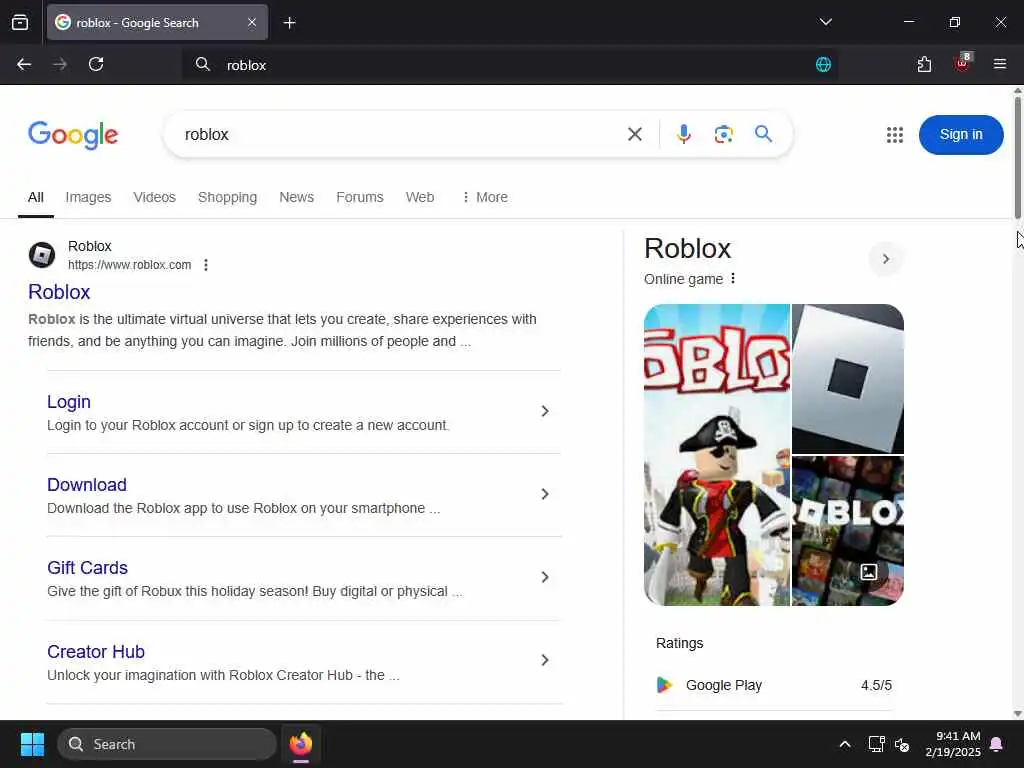
Task: Close the roblox Google Search tab
Action: tap(252, 23)
